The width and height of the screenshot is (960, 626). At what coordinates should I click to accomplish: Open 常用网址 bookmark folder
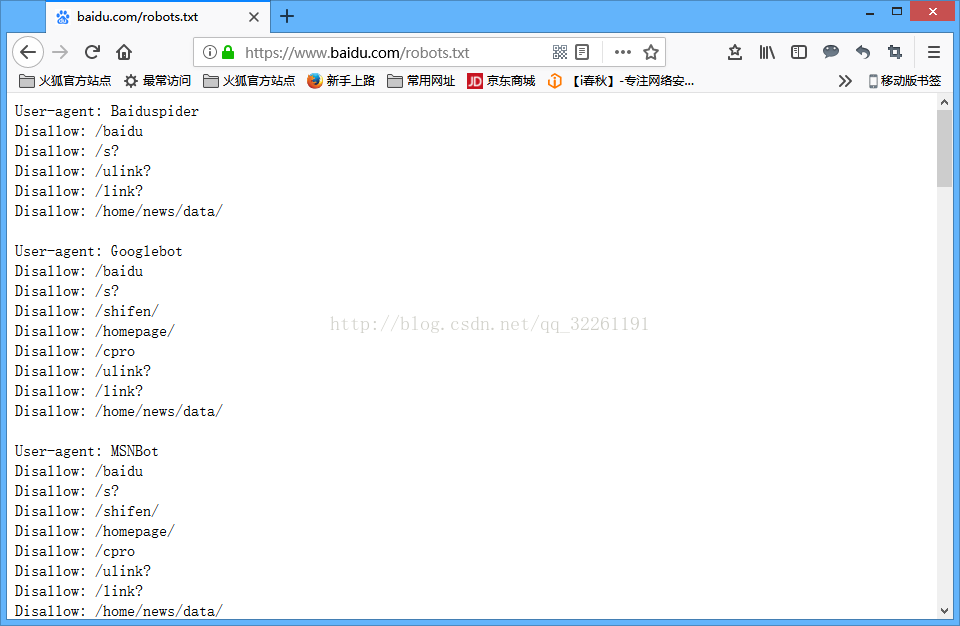pos(421,81)
